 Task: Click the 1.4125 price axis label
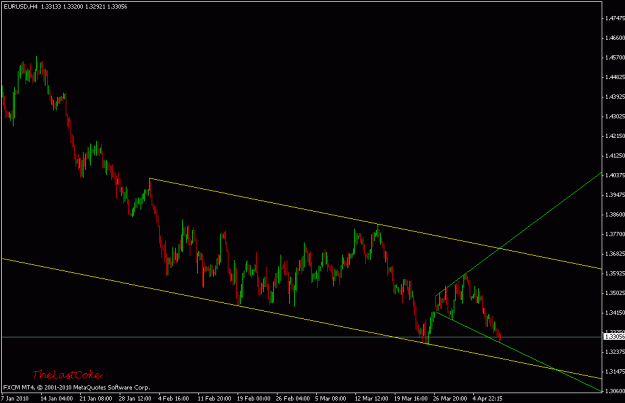pyautogui.click(x=615, y=155)
